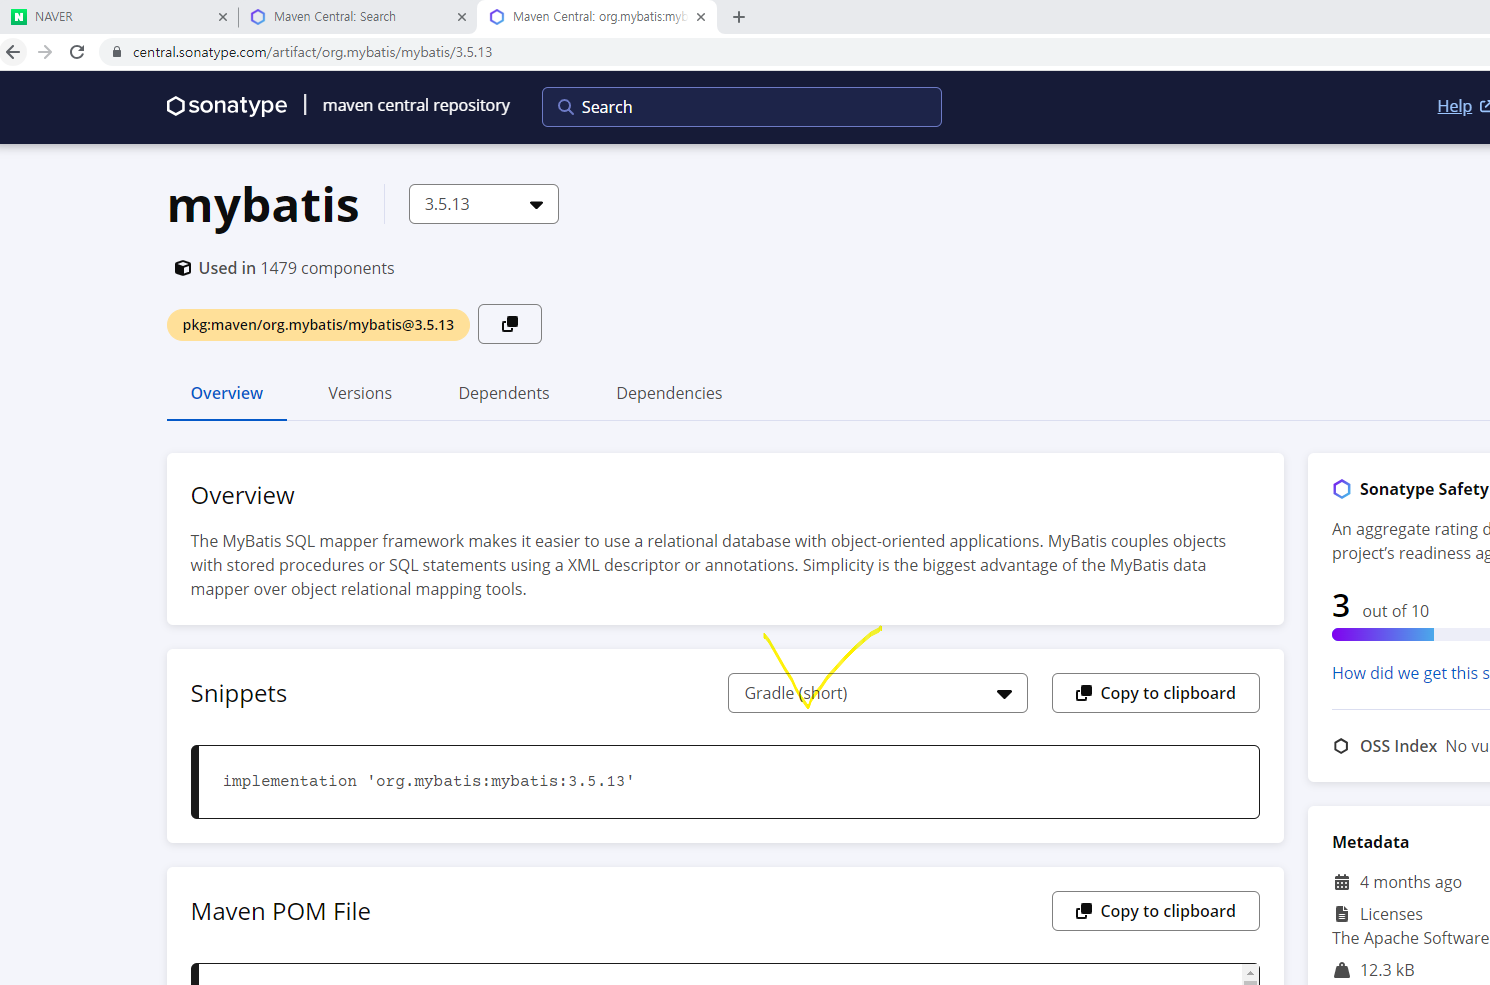Screen dimensions: 1490x985
Task: Click the Snippets dropdown caret arrow
Action: [x=1005, y=694]
